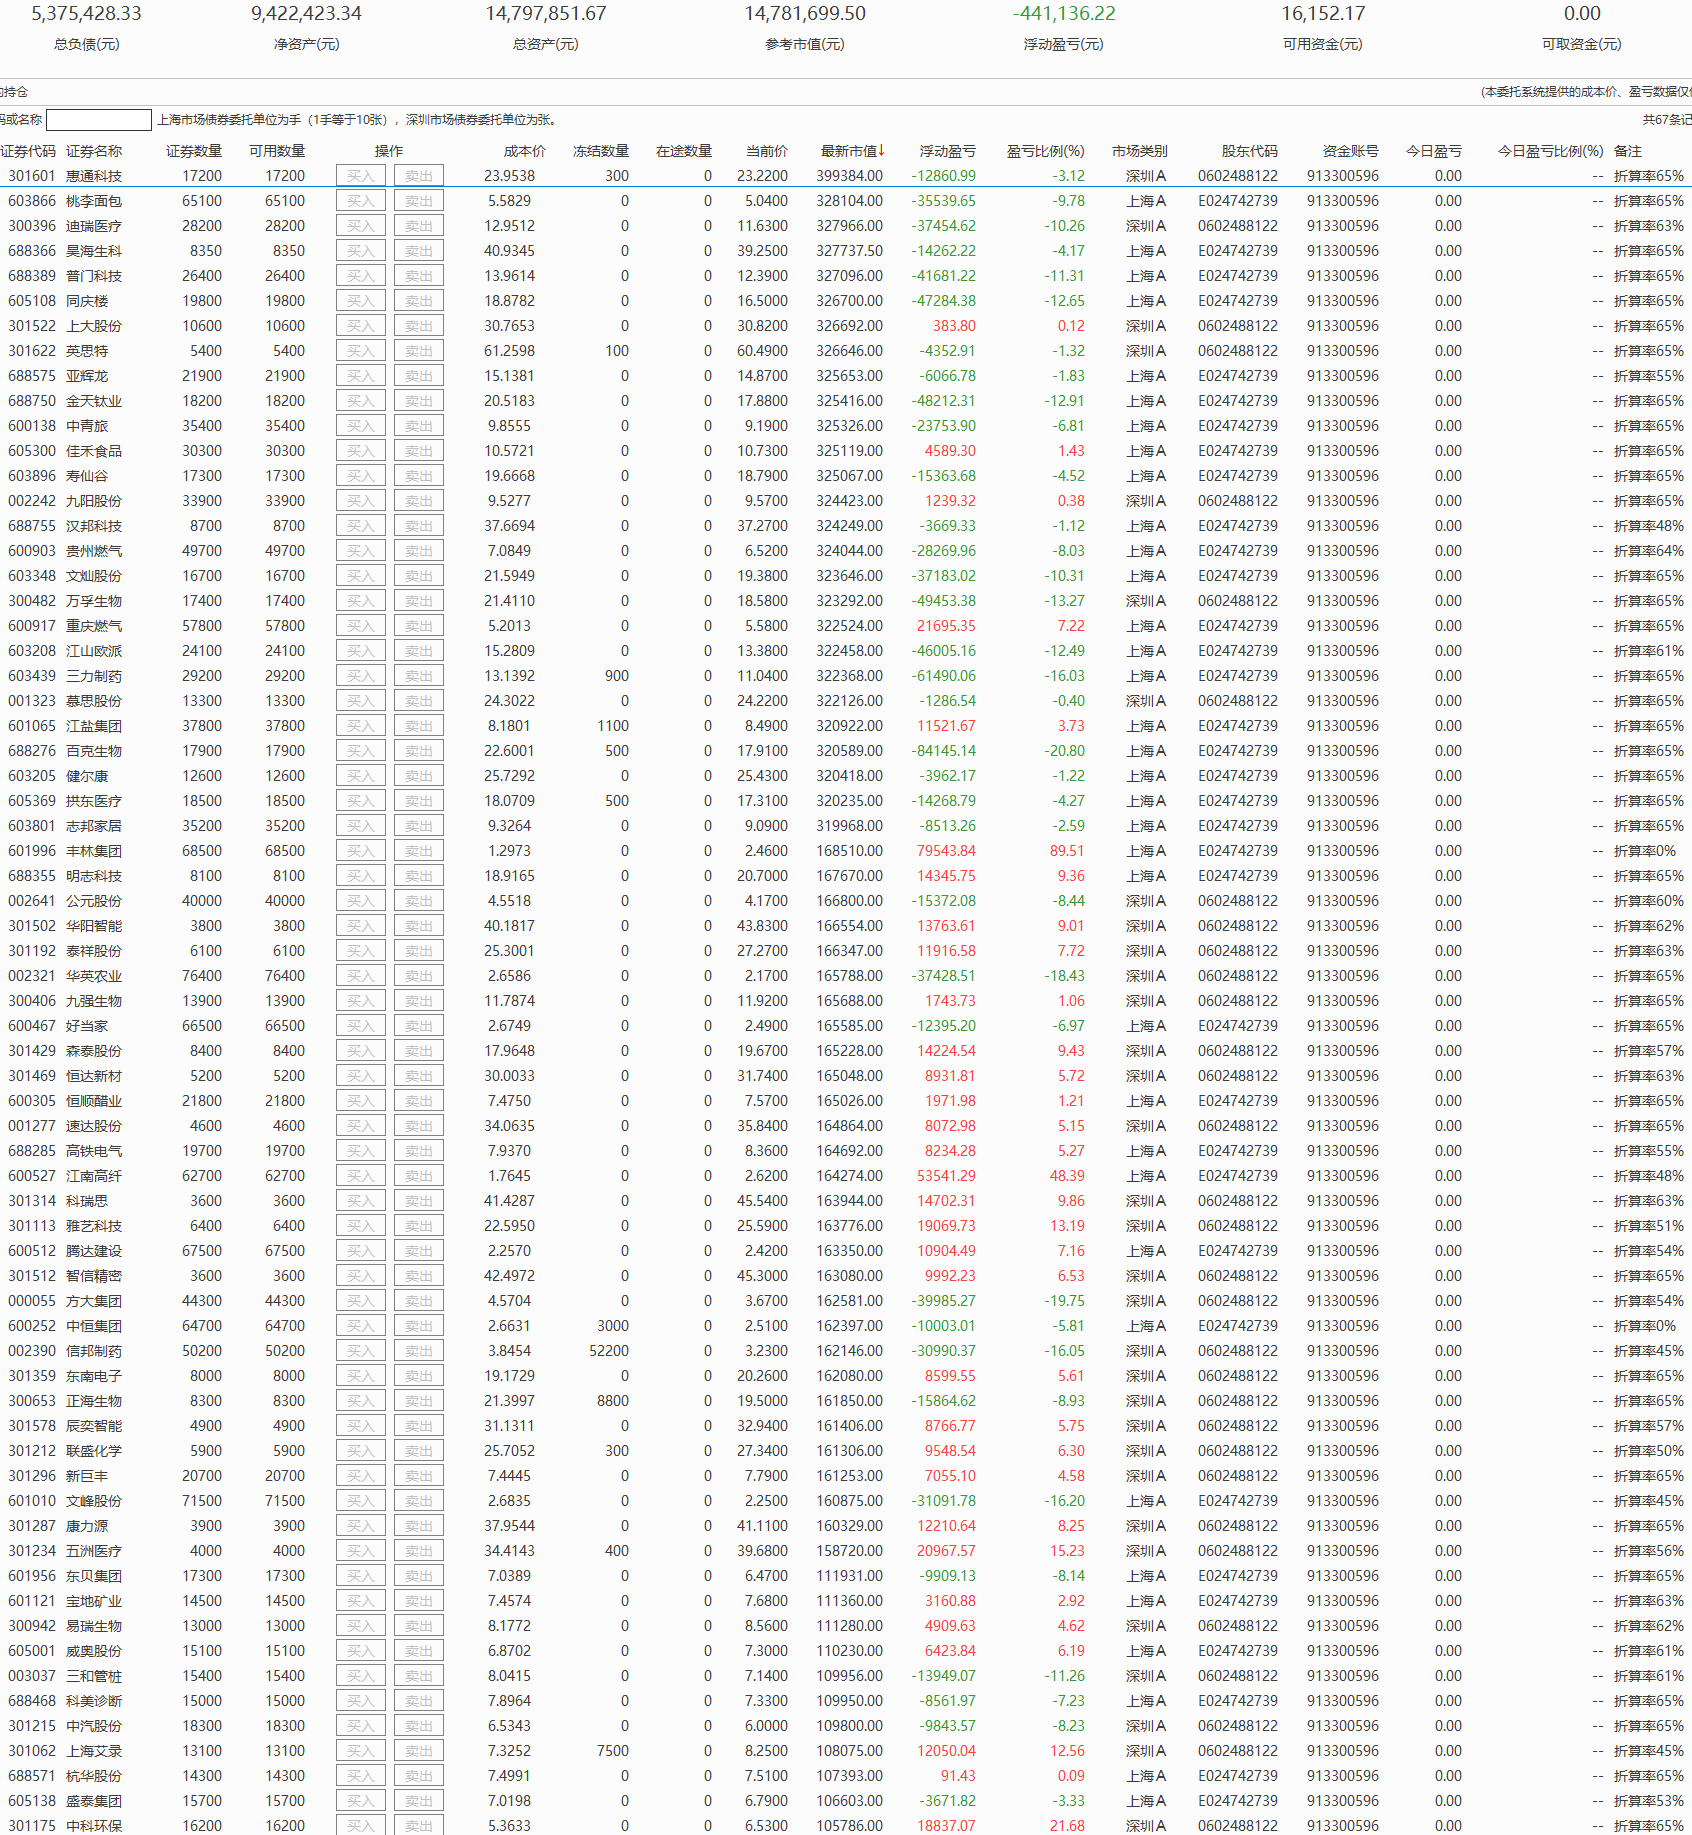This screenshot has width=1692, height=1835.
Task: Click 买入 for 方大集团 holding
Action: tap(360, 1301)
